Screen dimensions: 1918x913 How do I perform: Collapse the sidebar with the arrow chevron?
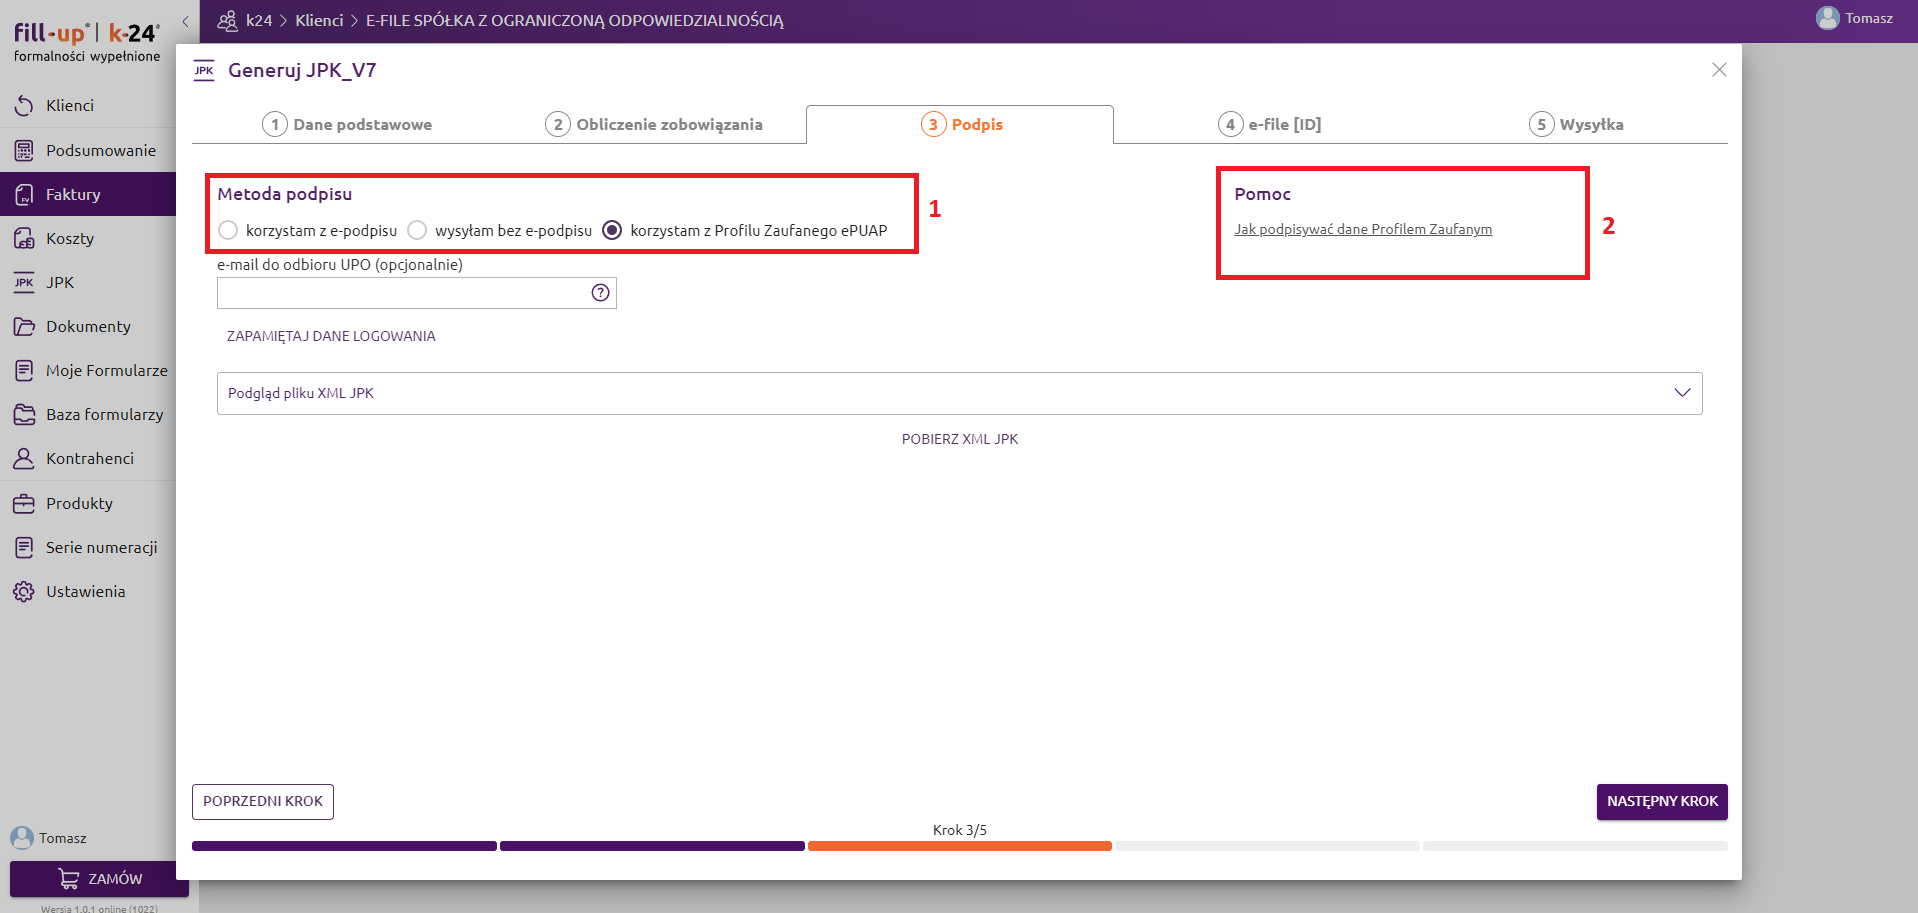tap(185, 21)
